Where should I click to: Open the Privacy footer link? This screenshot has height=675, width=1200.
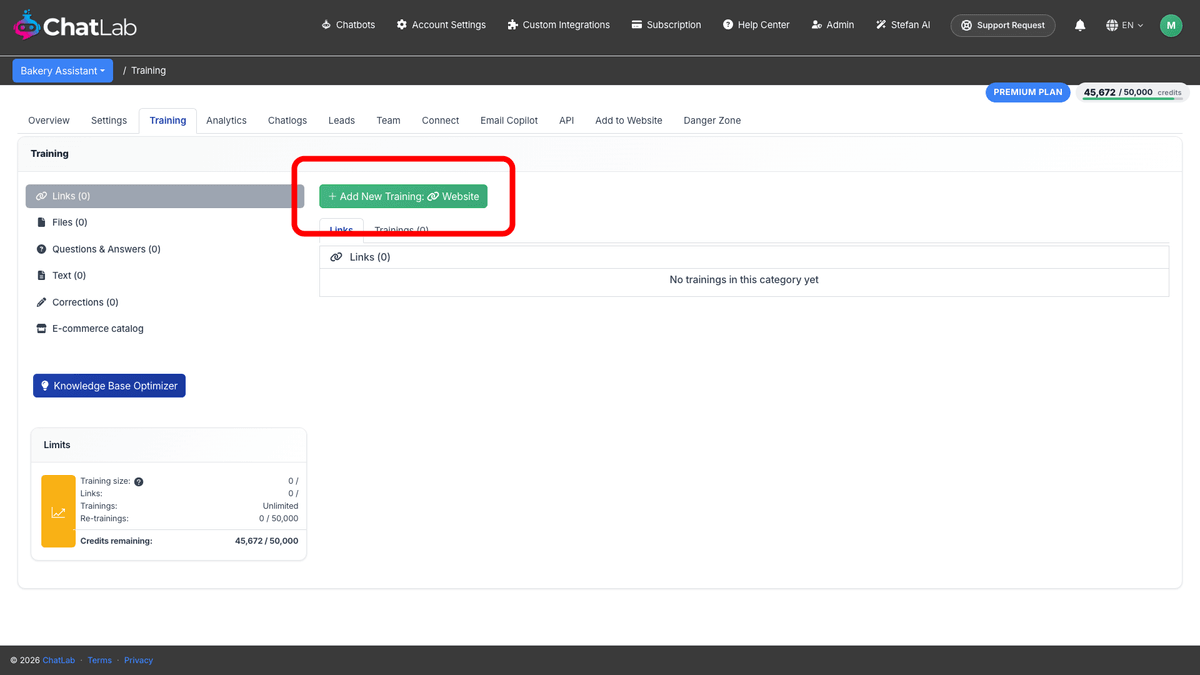(x=139, y=660)
